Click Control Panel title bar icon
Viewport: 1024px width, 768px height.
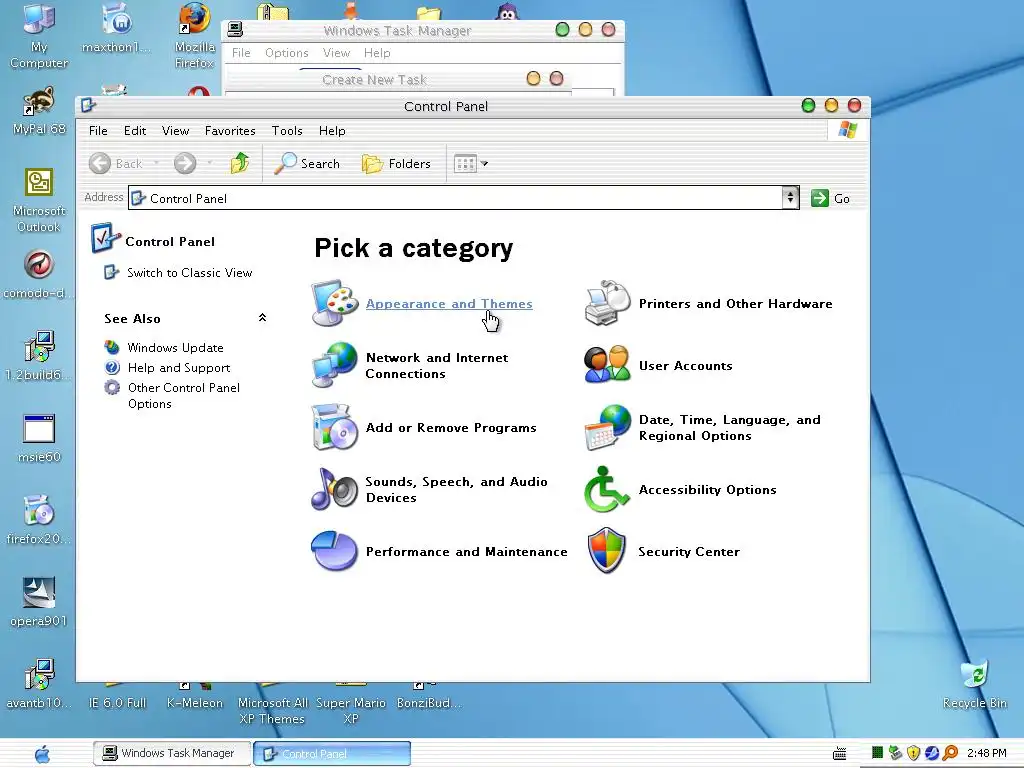coord(89,105)
